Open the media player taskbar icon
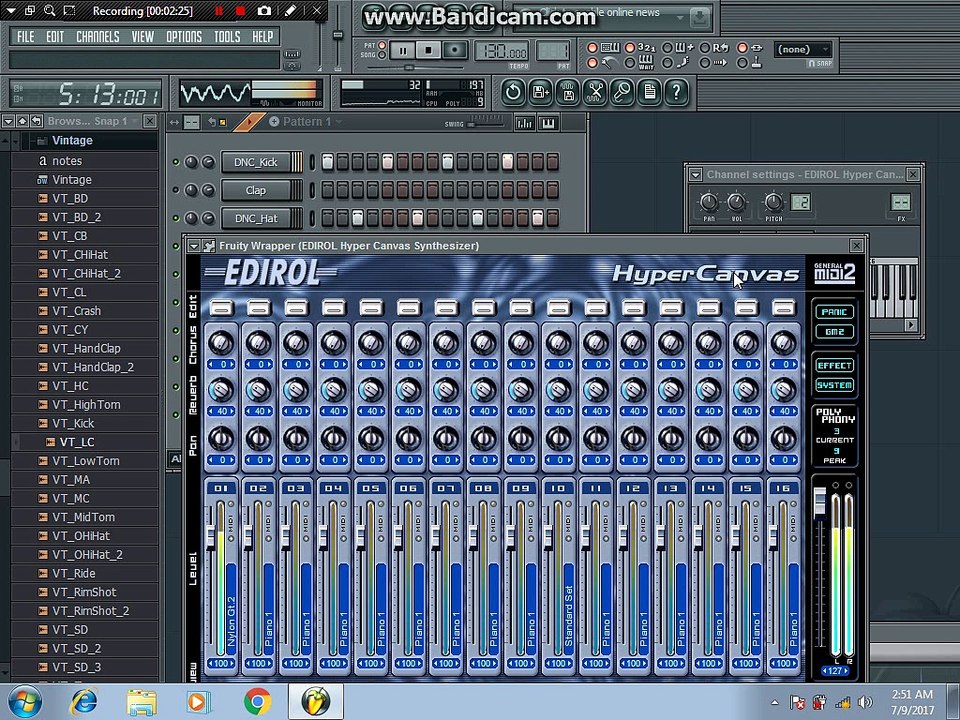The width and height of the screenshot is (960, 720). tap(199, 702)
